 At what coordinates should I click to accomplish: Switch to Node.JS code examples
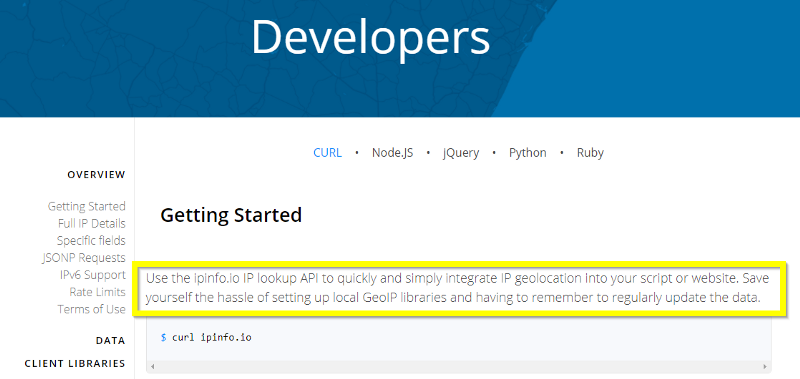point(392,153)
